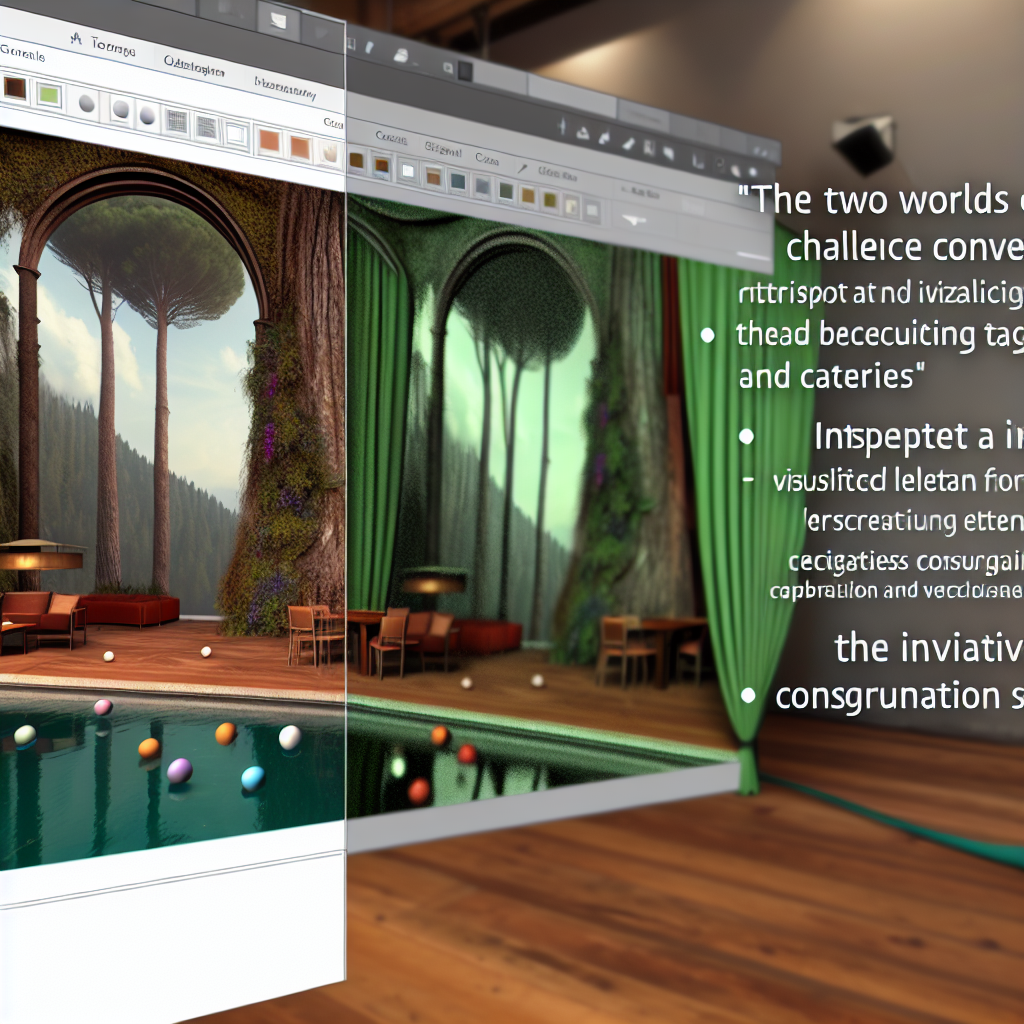
Task: Select the purple ball in the left pool
Action: pos(179,770)
